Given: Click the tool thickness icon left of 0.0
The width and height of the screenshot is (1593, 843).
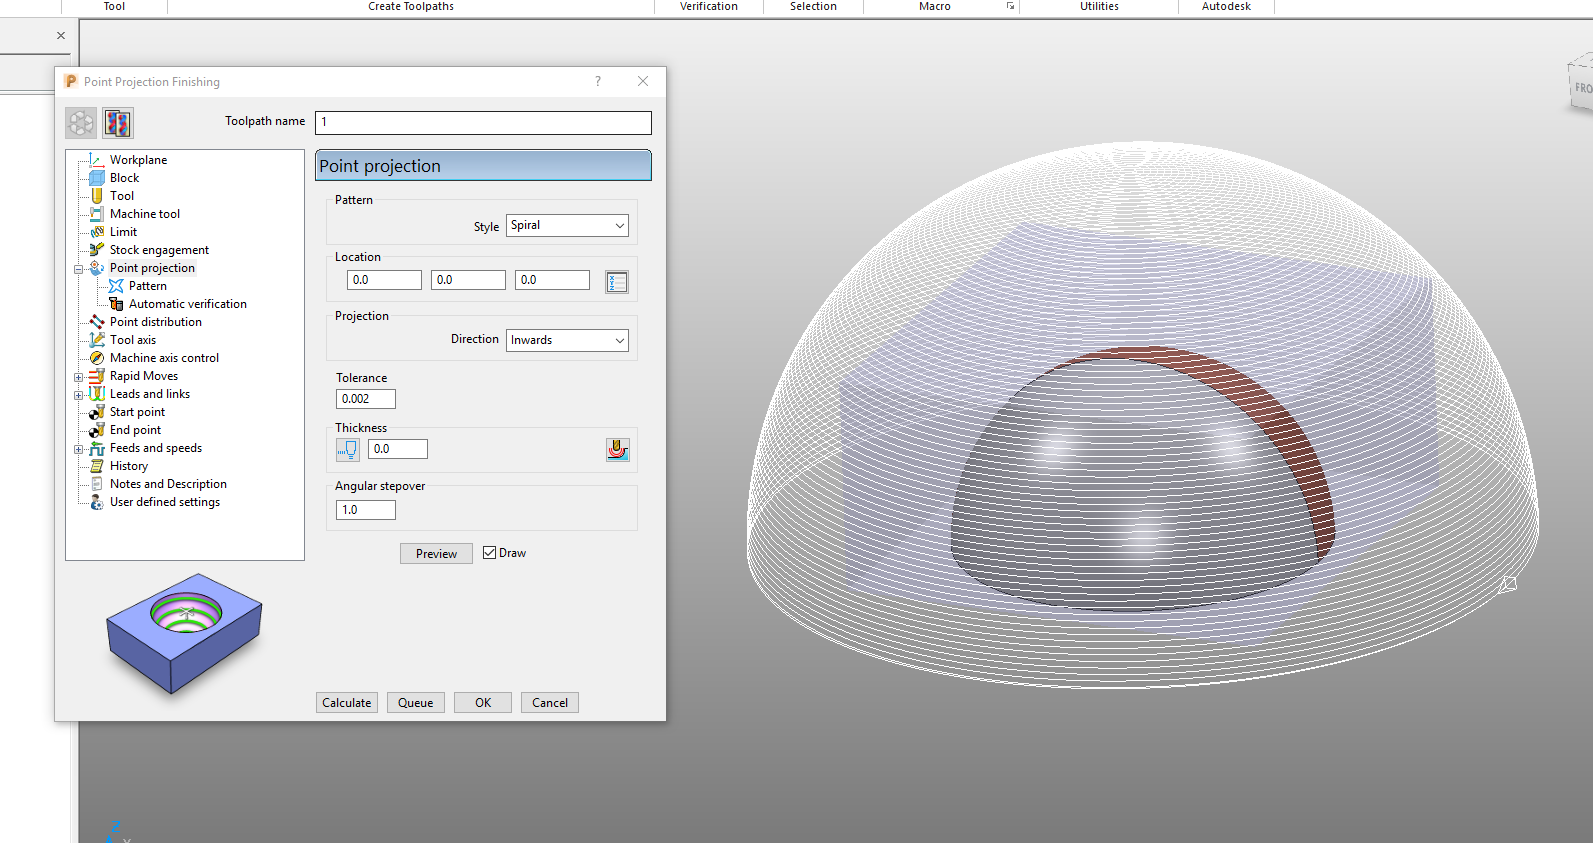Looking at the screenshot, I should tap(347, 450).
